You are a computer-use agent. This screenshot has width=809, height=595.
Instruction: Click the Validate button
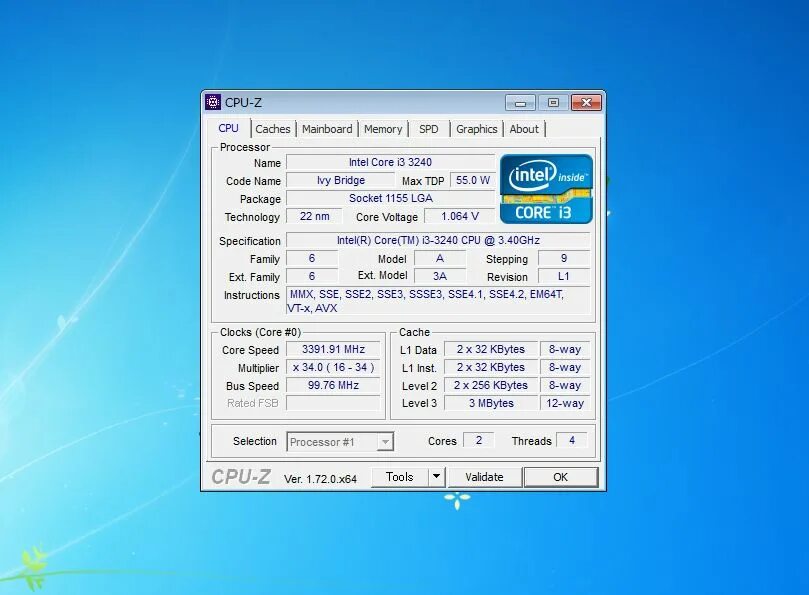484,477
